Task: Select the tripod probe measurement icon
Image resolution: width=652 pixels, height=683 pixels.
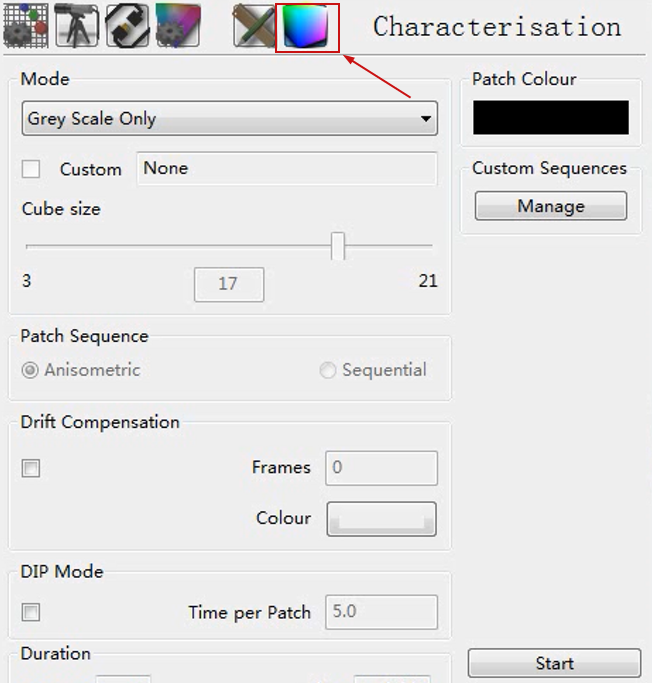Action: tap(77, 26)
